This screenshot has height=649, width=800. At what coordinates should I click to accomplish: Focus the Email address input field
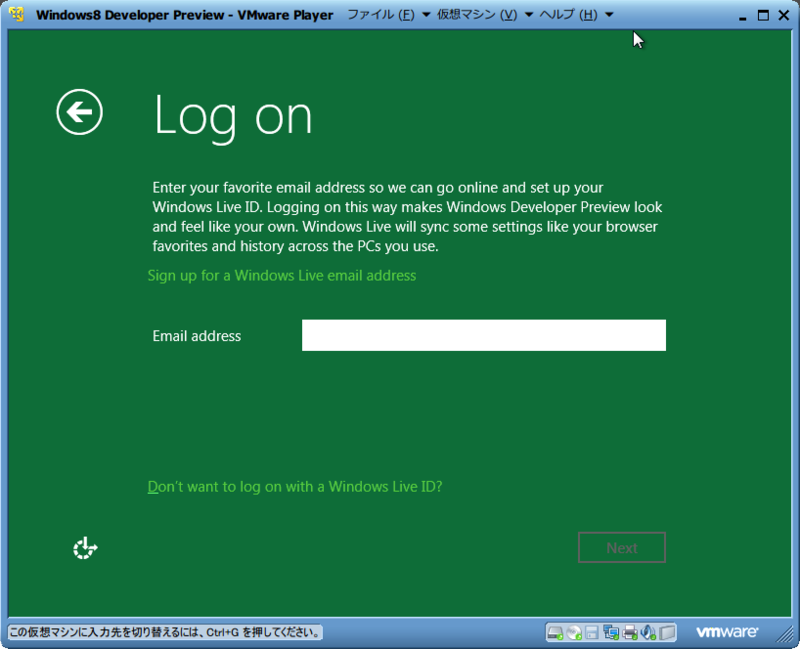[x=484, y=335]
